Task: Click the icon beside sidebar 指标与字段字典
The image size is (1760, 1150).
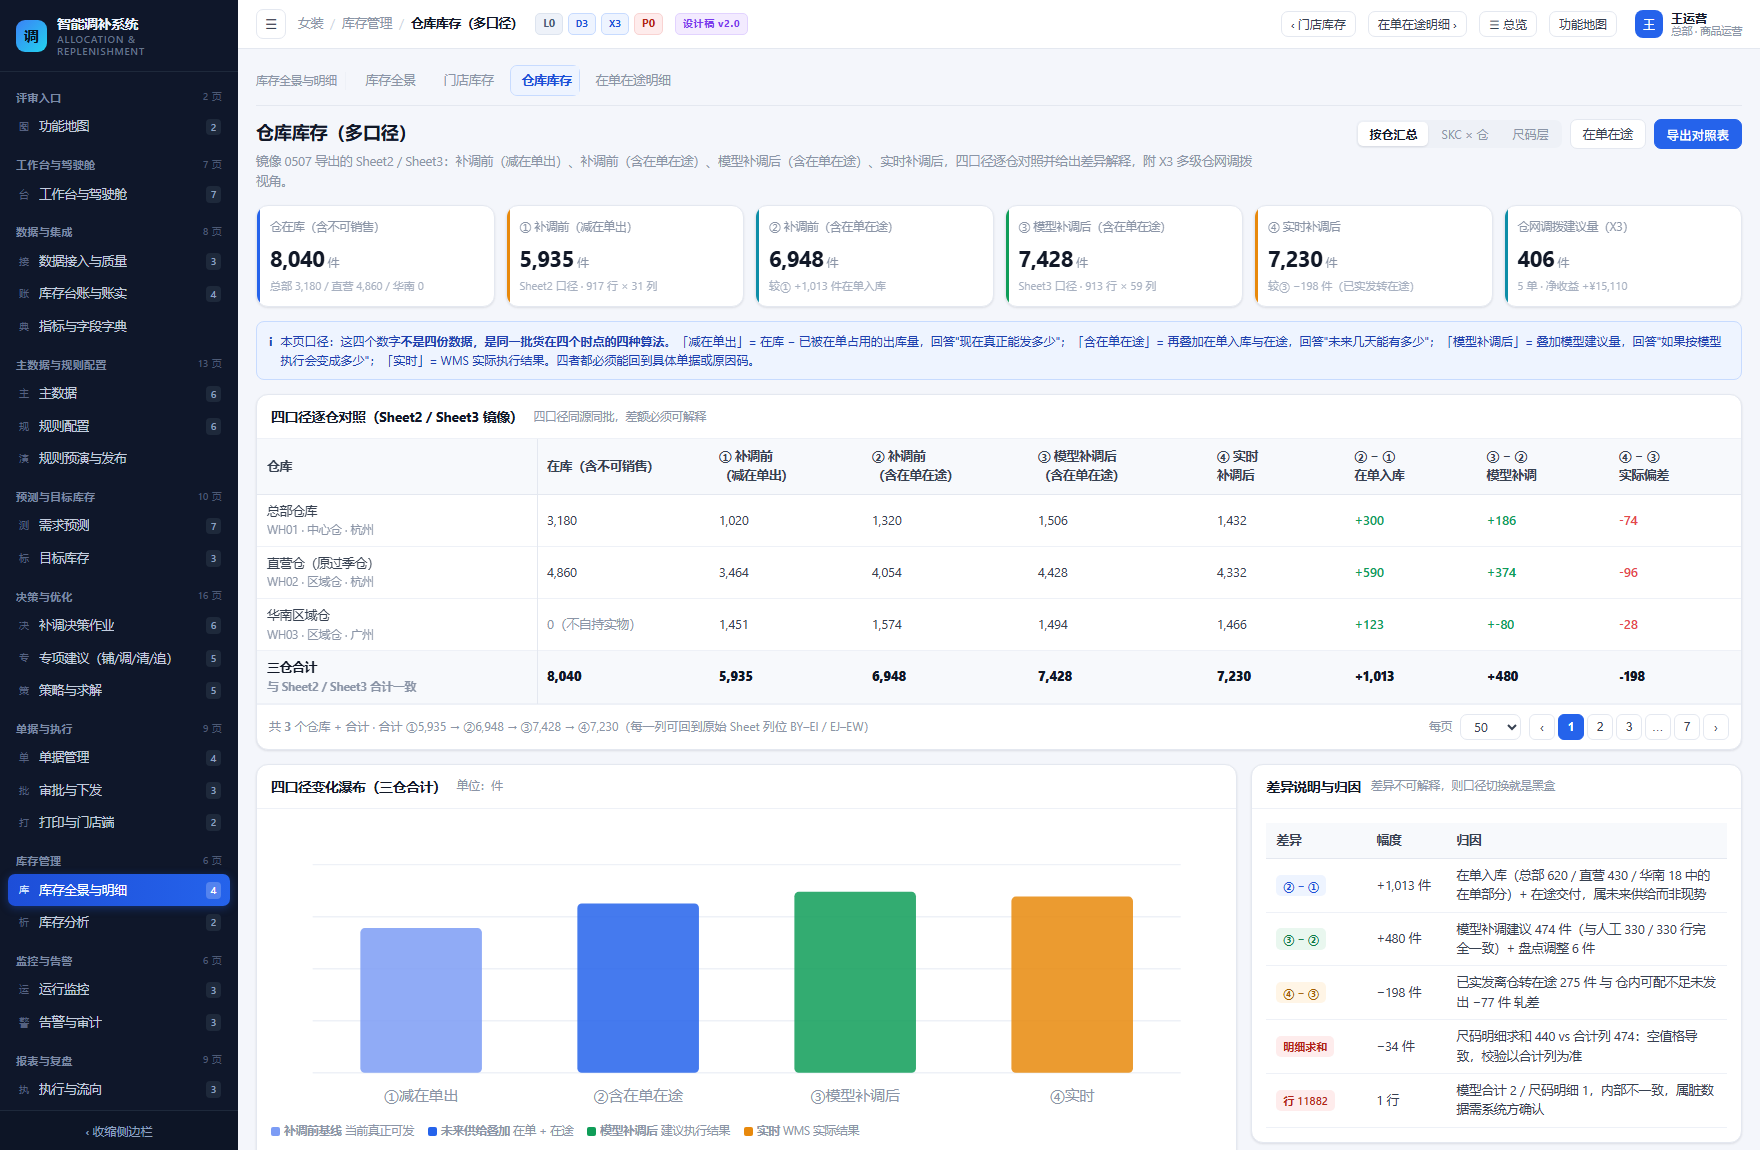Action: tap(24, 327)
